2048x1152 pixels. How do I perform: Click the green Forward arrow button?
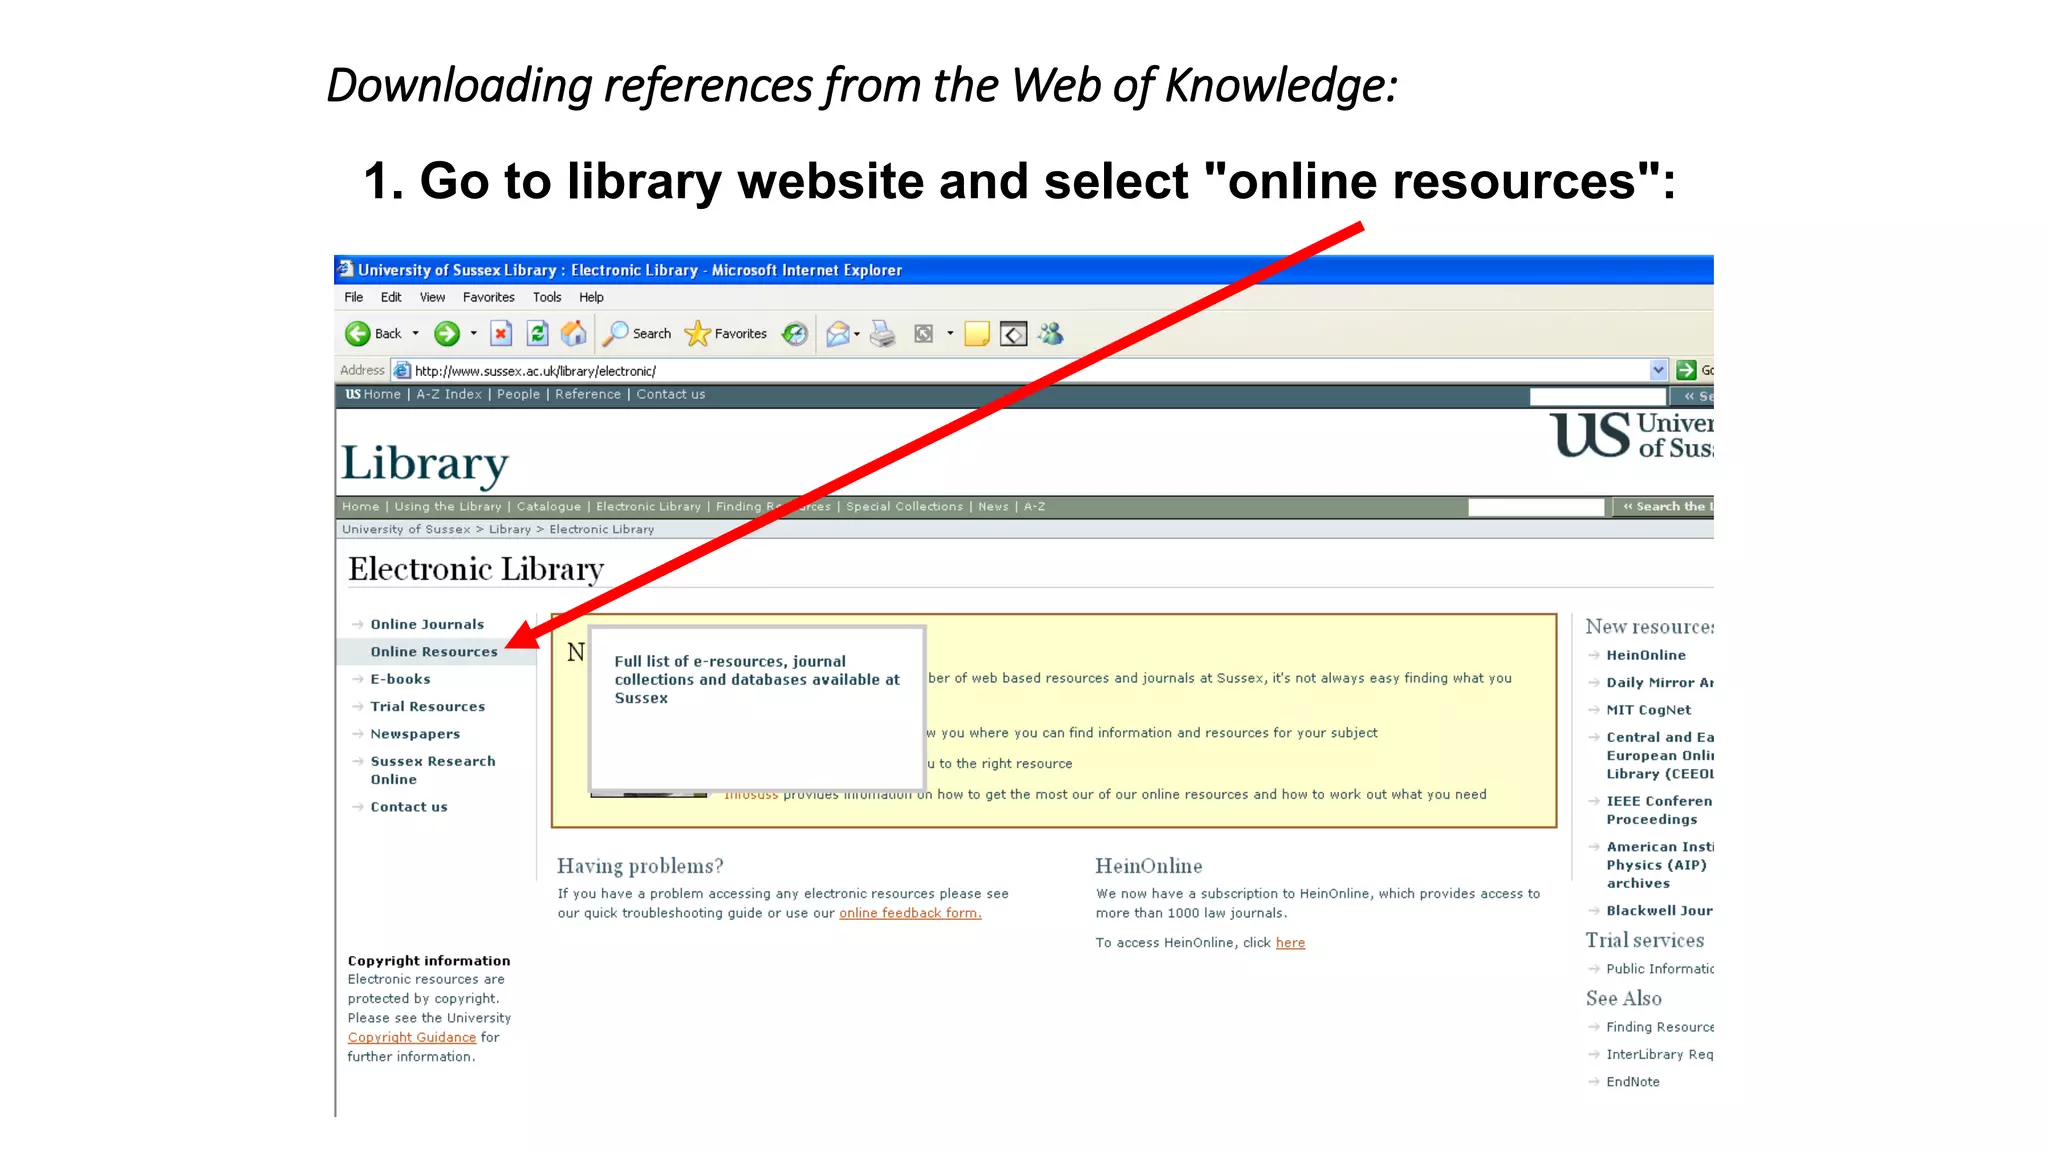point(447,334)
